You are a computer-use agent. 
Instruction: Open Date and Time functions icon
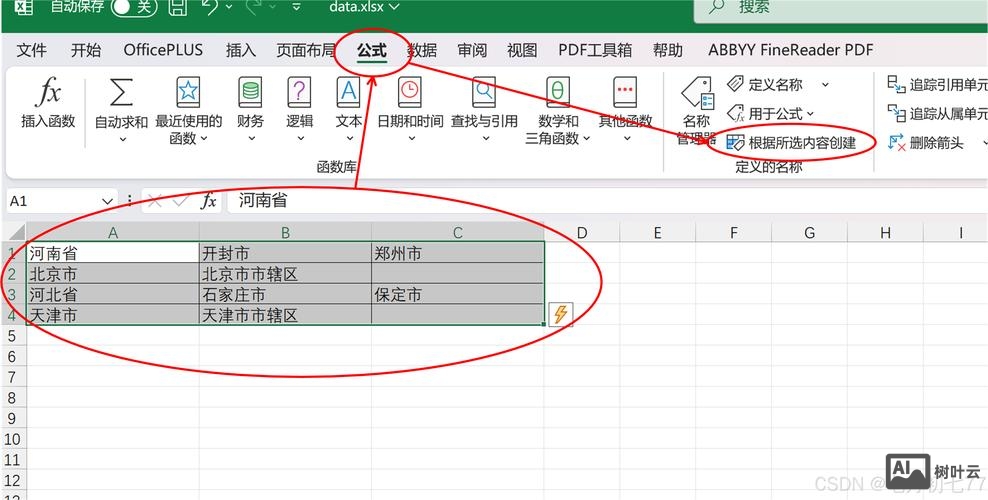point(410,93)
